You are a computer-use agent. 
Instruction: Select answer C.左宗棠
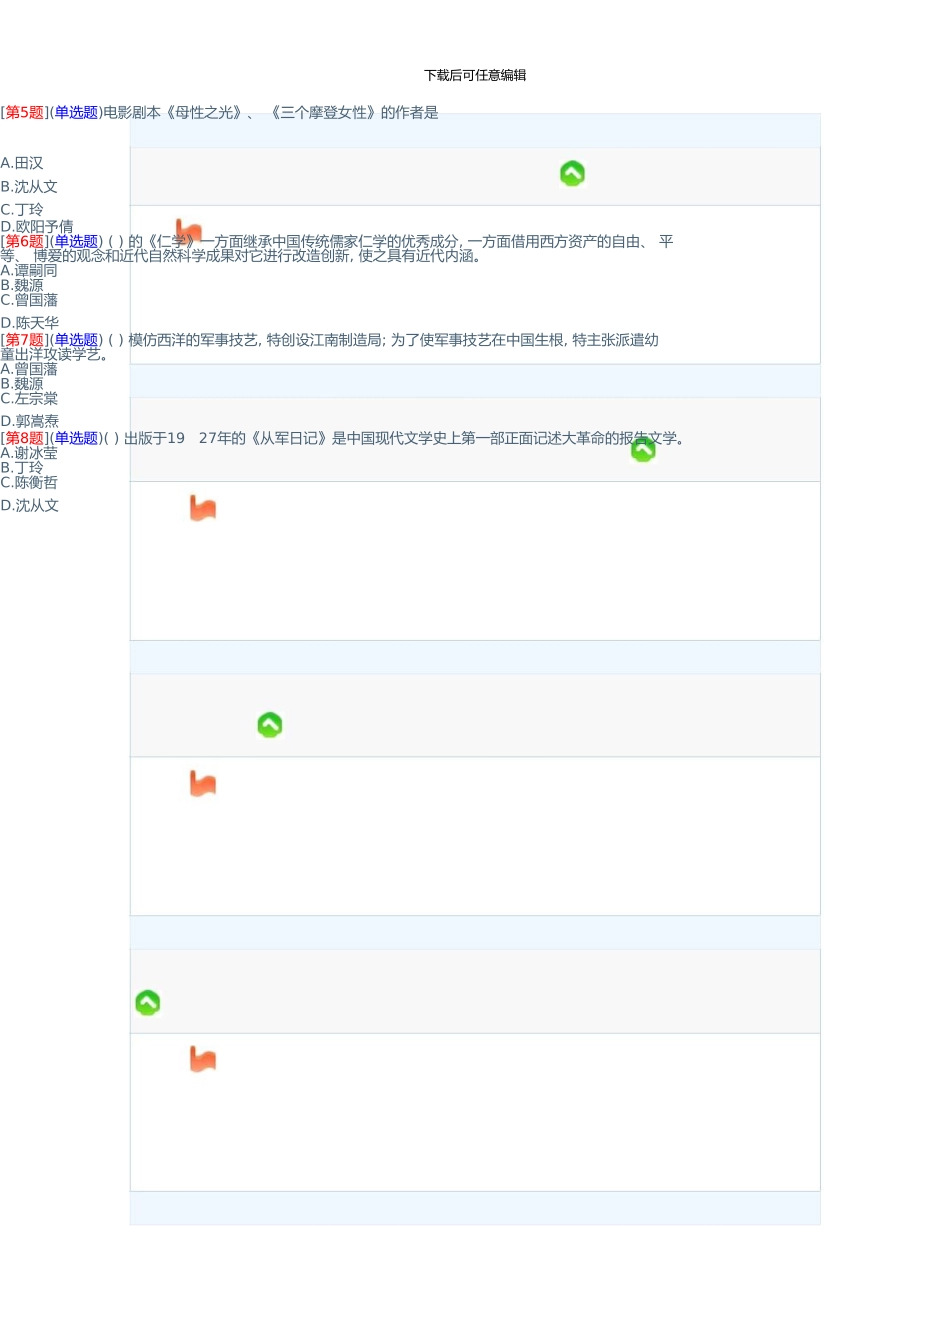(x=29, y=398)
